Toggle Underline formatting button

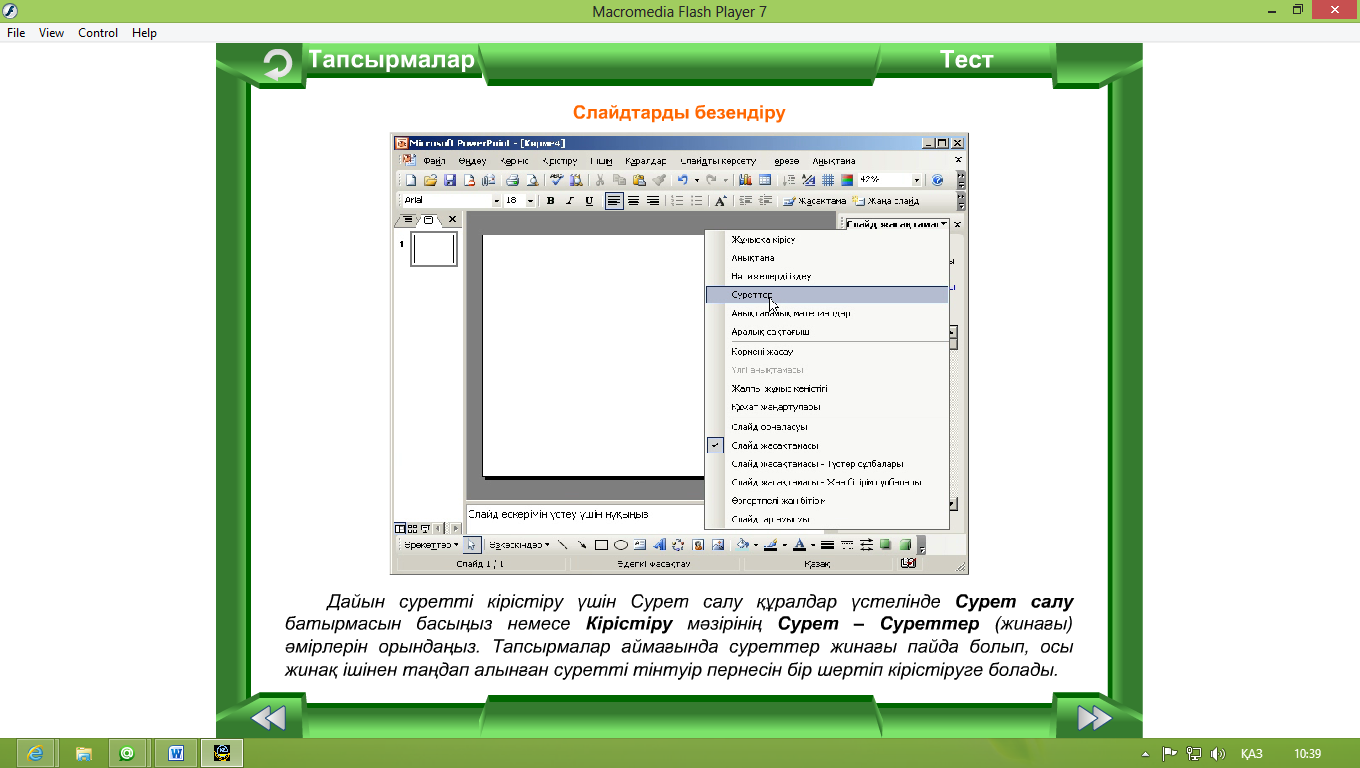589,201
